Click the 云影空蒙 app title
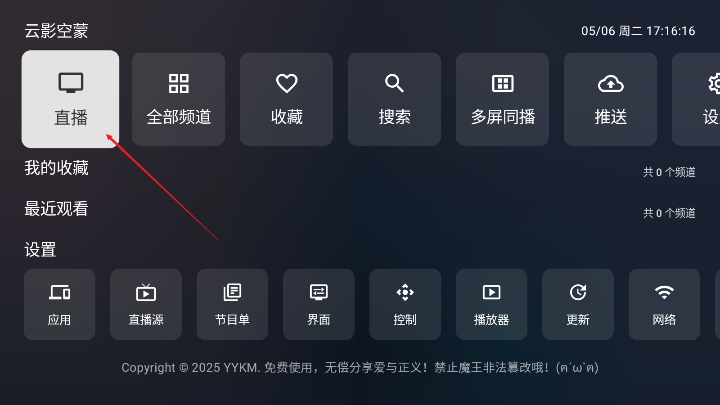The image size is (720, 405). (56, 31)
